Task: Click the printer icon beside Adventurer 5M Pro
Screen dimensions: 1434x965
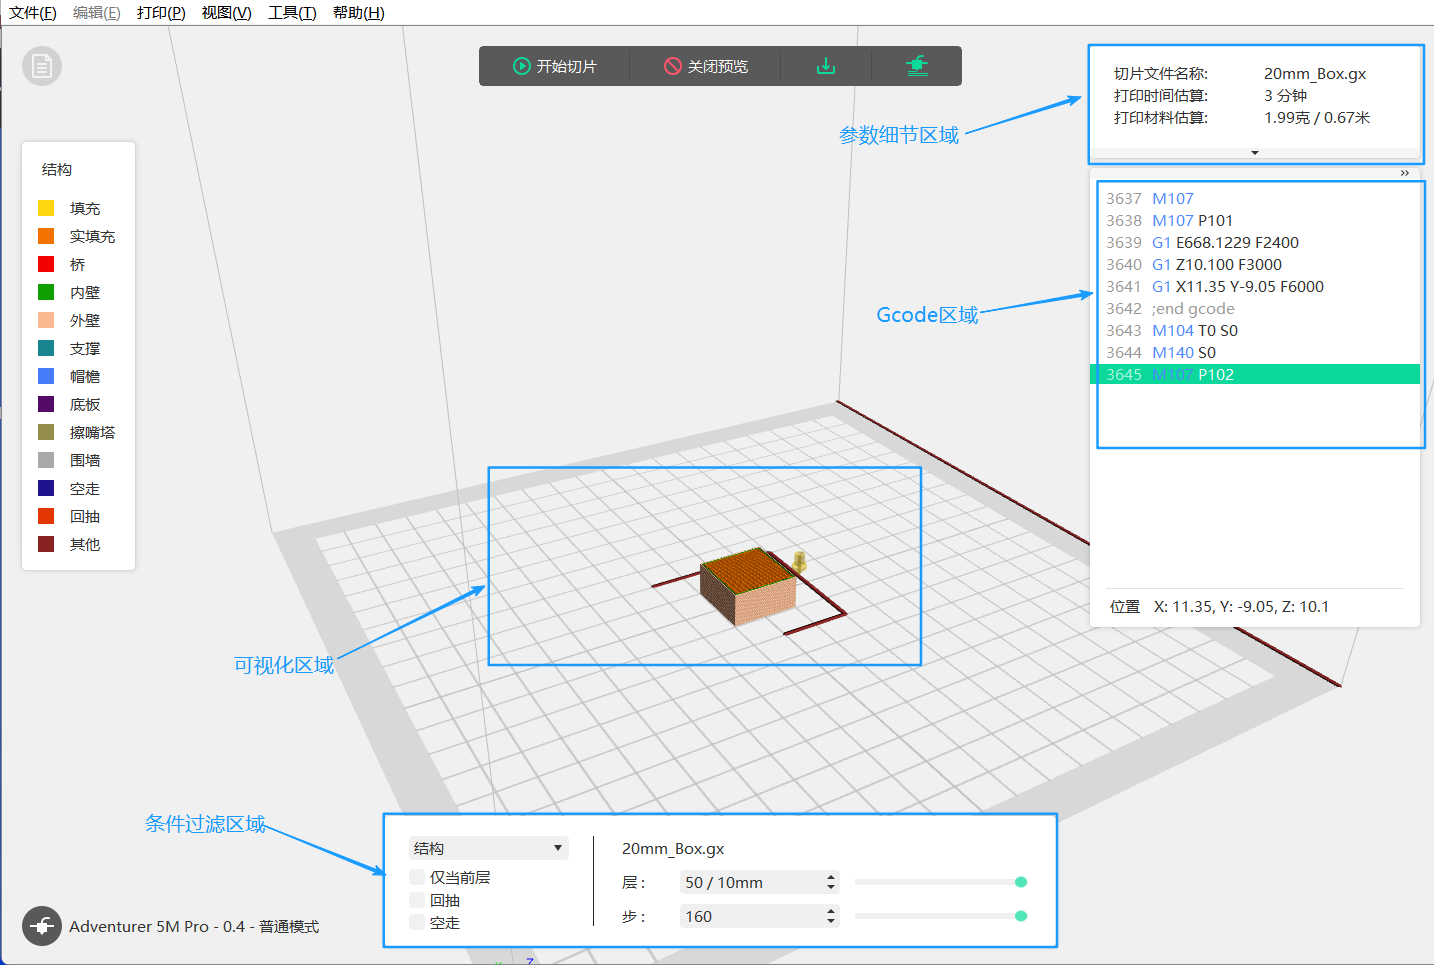Action: point(42,926)
